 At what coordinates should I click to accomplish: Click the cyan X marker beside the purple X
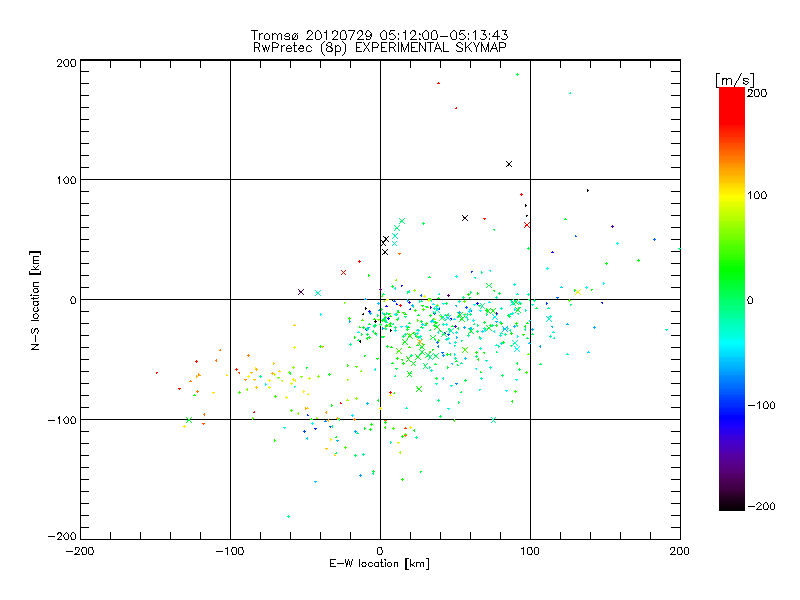(318, 293)
